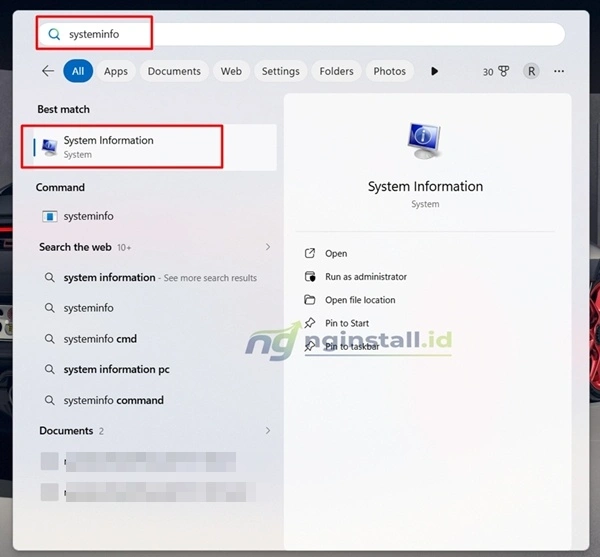Expand the Search the web section chevron
Screen dimensions: 600x557
[268, 247]
